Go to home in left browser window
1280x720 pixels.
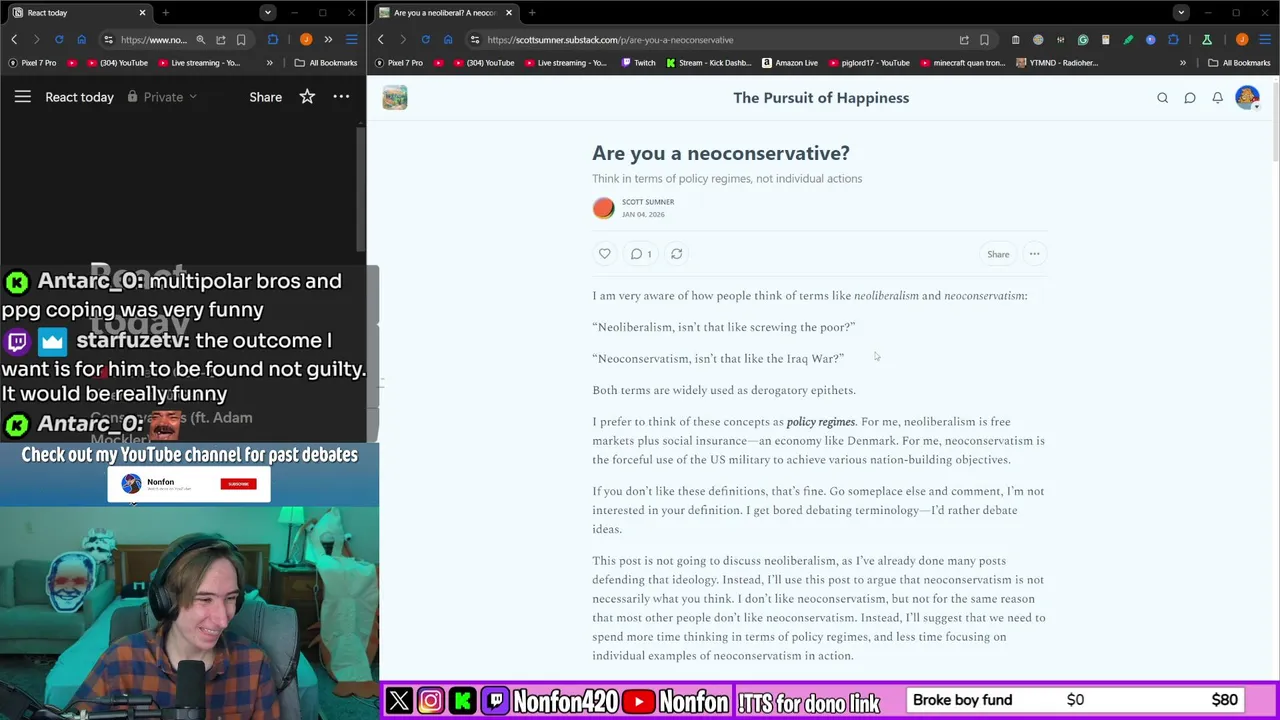(81, 40)
